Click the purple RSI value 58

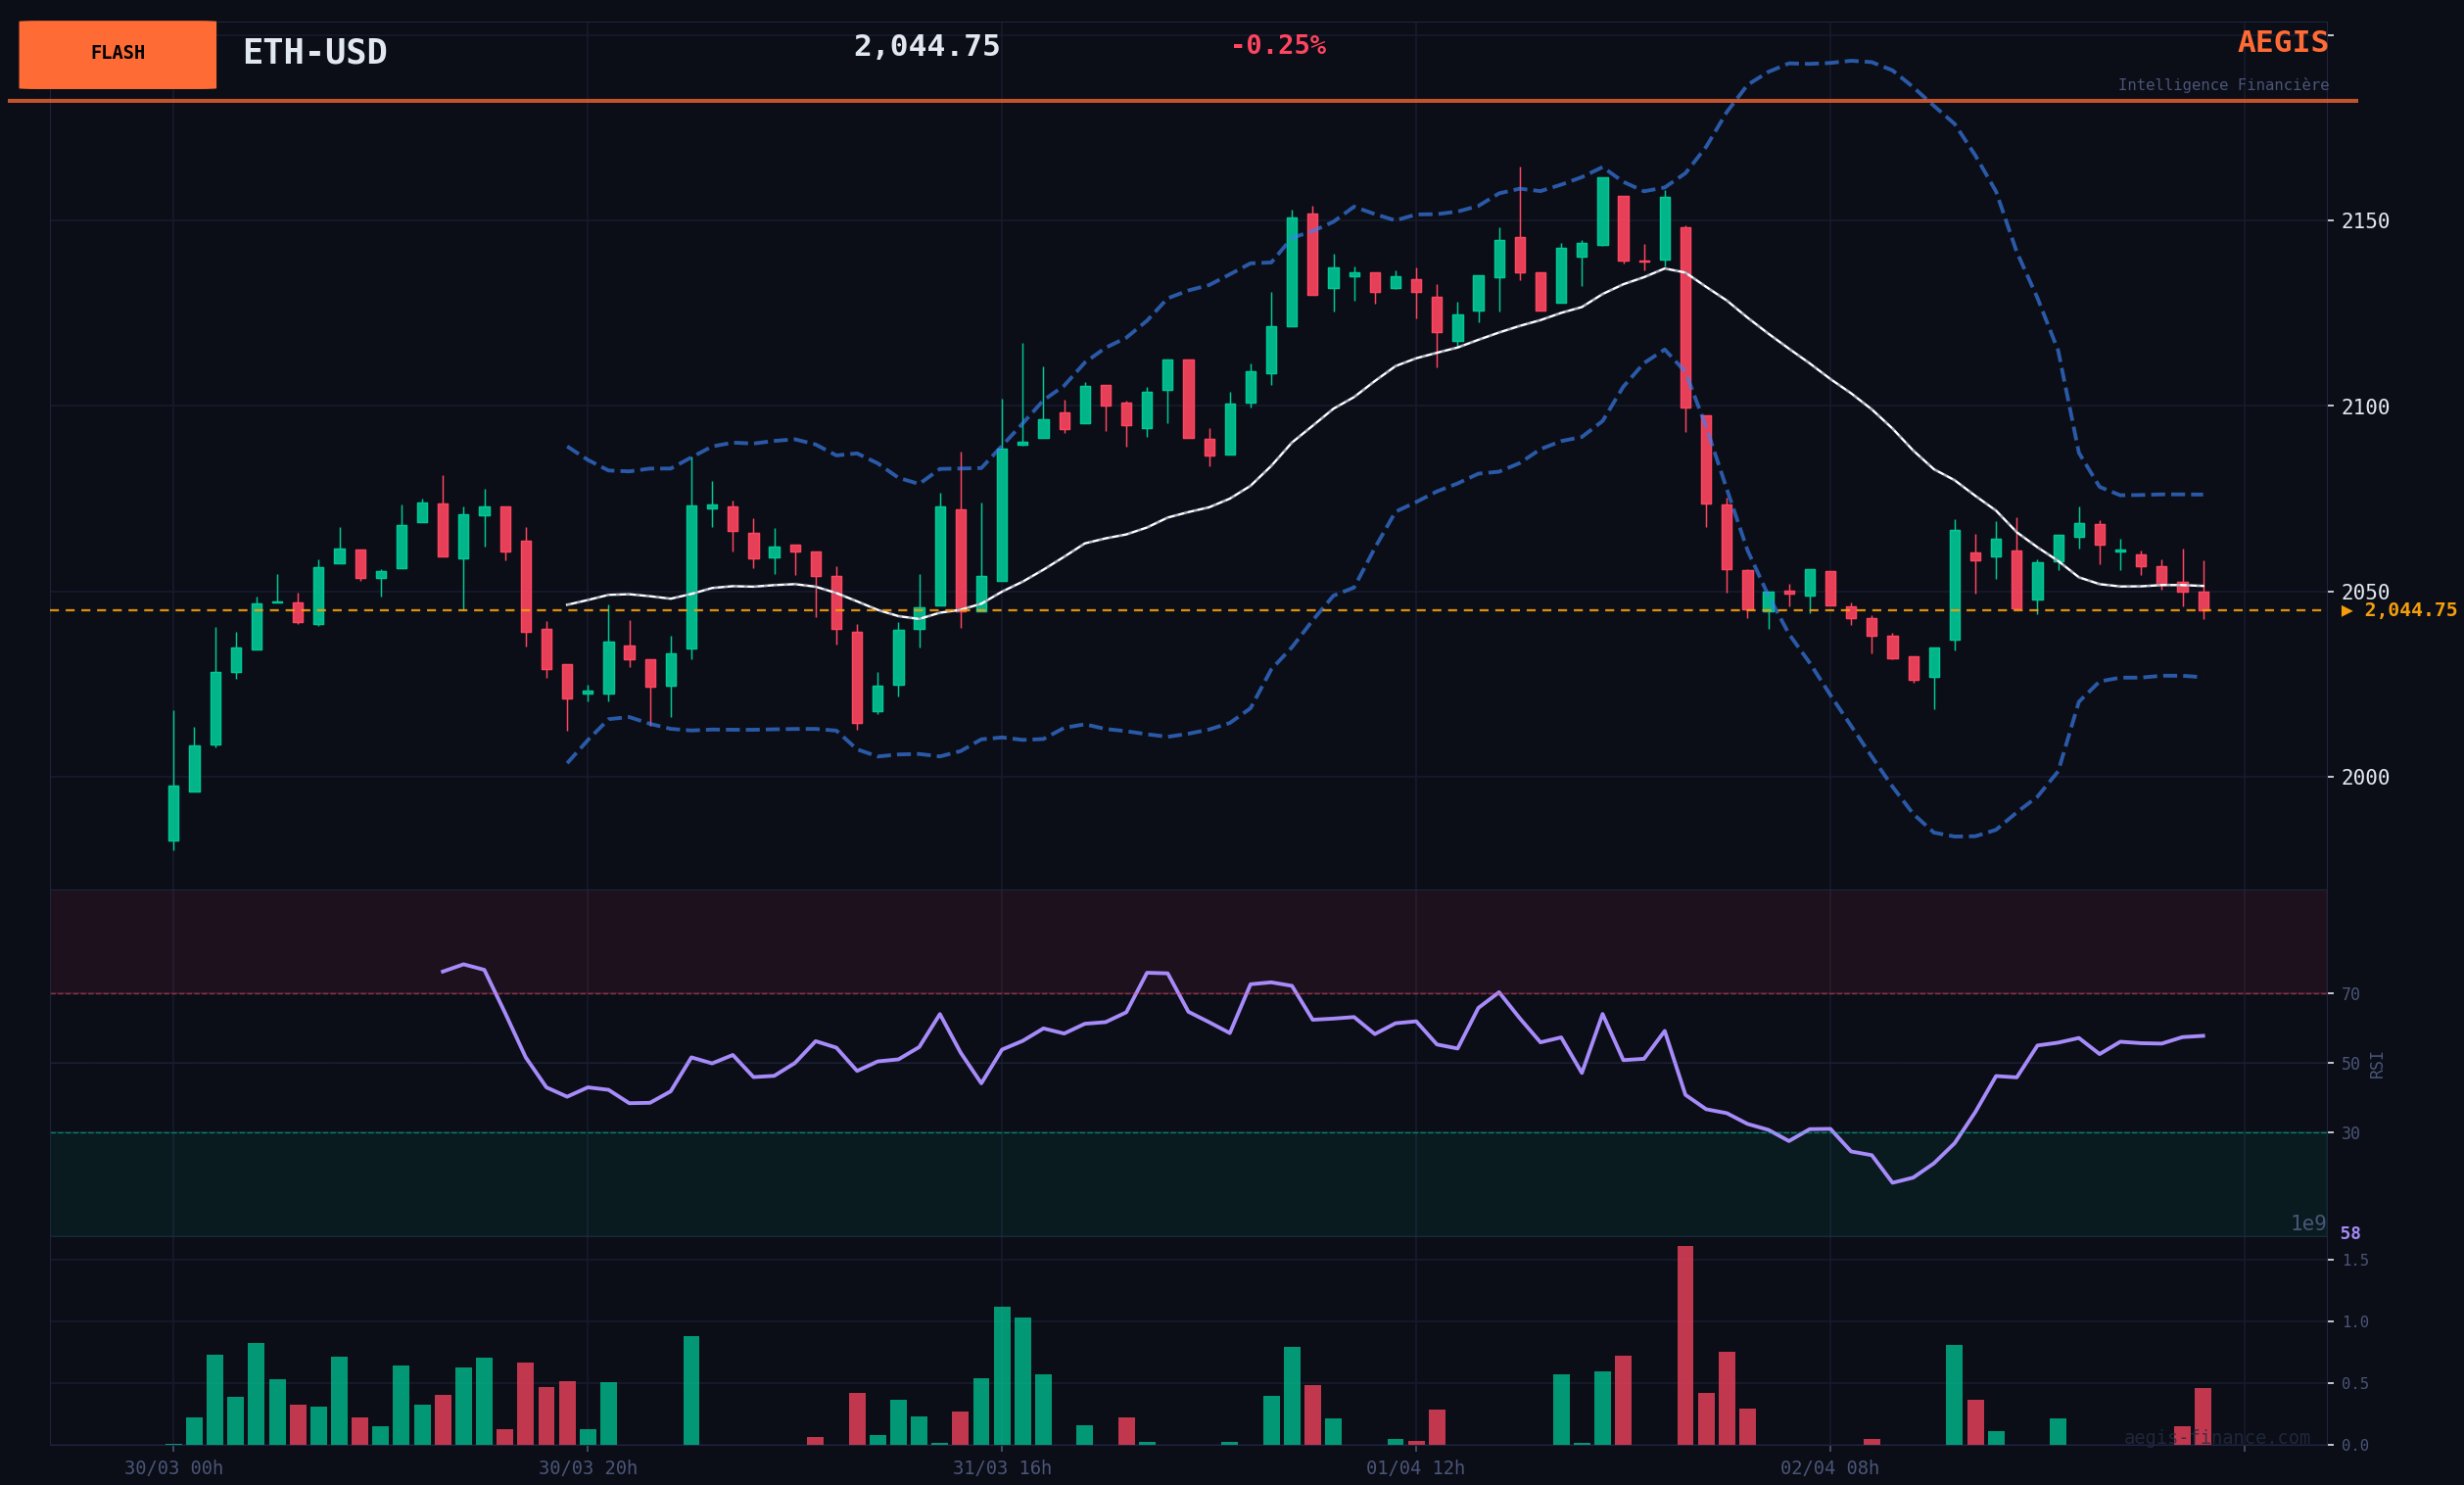click(x=2350, y=1234)
